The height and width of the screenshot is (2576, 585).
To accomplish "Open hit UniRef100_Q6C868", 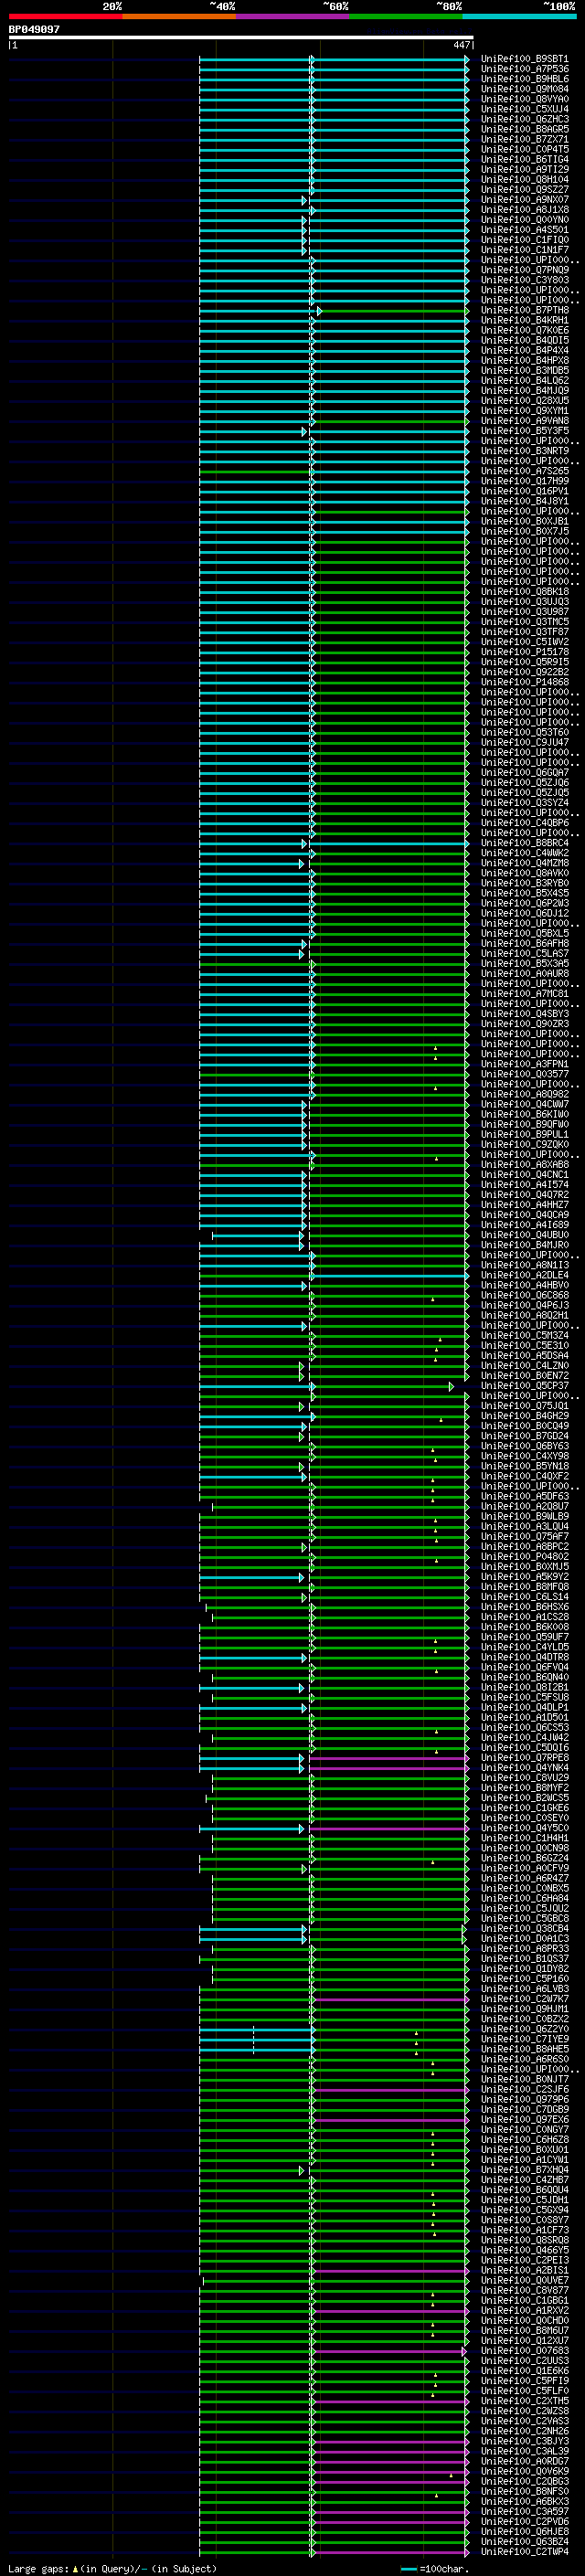I will click(x=525, y=1295).
